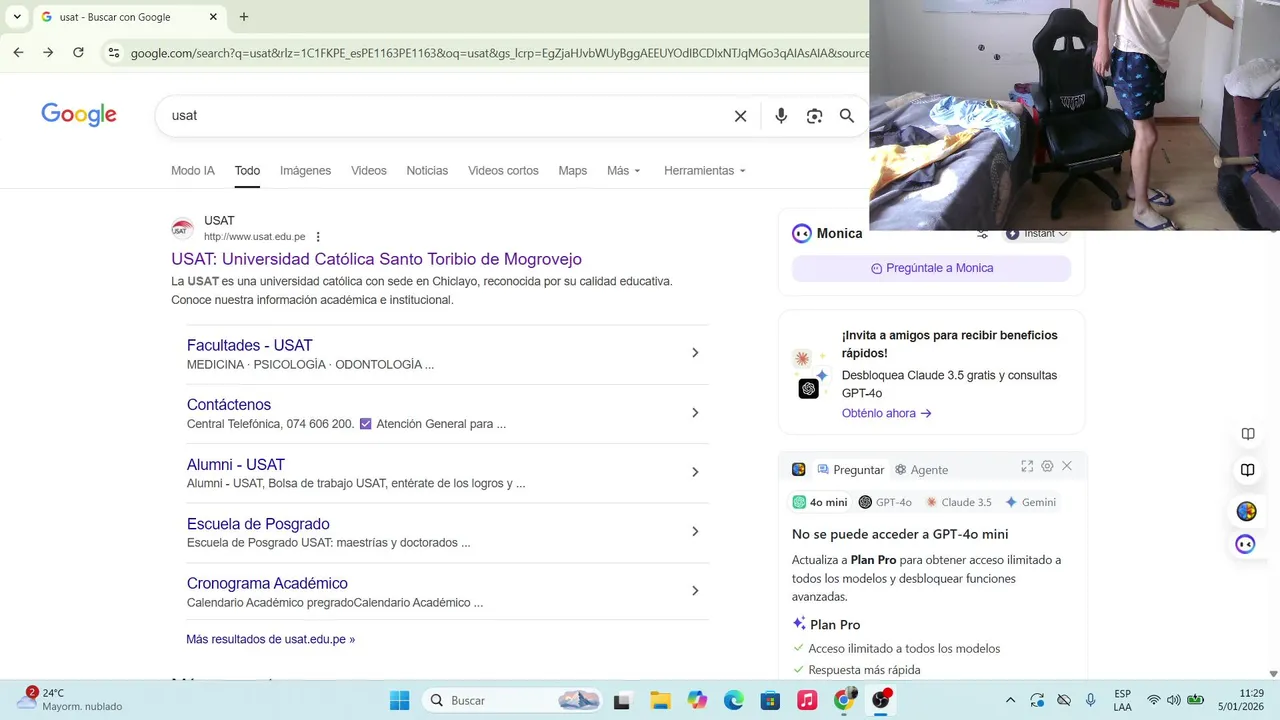The width and height of the screenshot is (1280, 720).
Task: Open three-dot menu beside usat.edu.pe URL
Action: [x=318, y=237]
